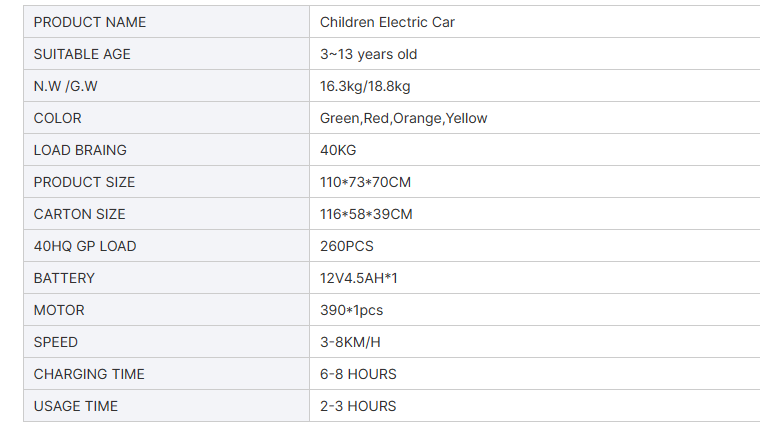Click the 2-3 HOURS usage time
The image size is (760, 442).
(358, 406)
